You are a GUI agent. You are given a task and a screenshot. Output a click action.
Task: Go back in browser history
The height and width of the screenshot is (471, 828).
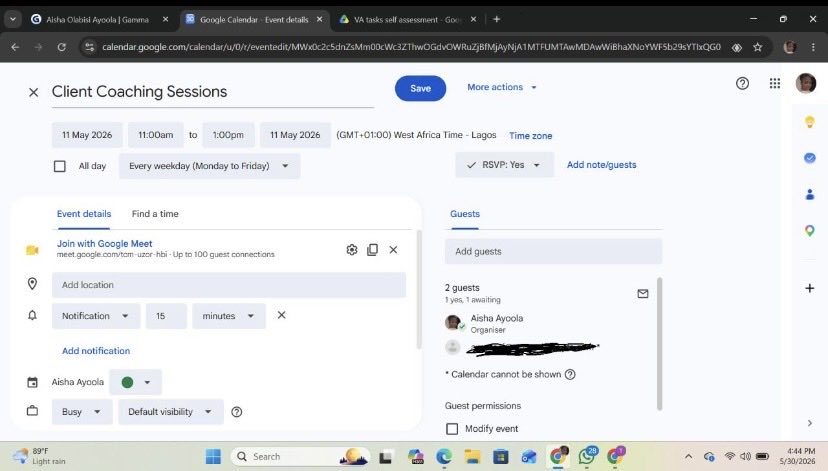(x=15, y=47)
